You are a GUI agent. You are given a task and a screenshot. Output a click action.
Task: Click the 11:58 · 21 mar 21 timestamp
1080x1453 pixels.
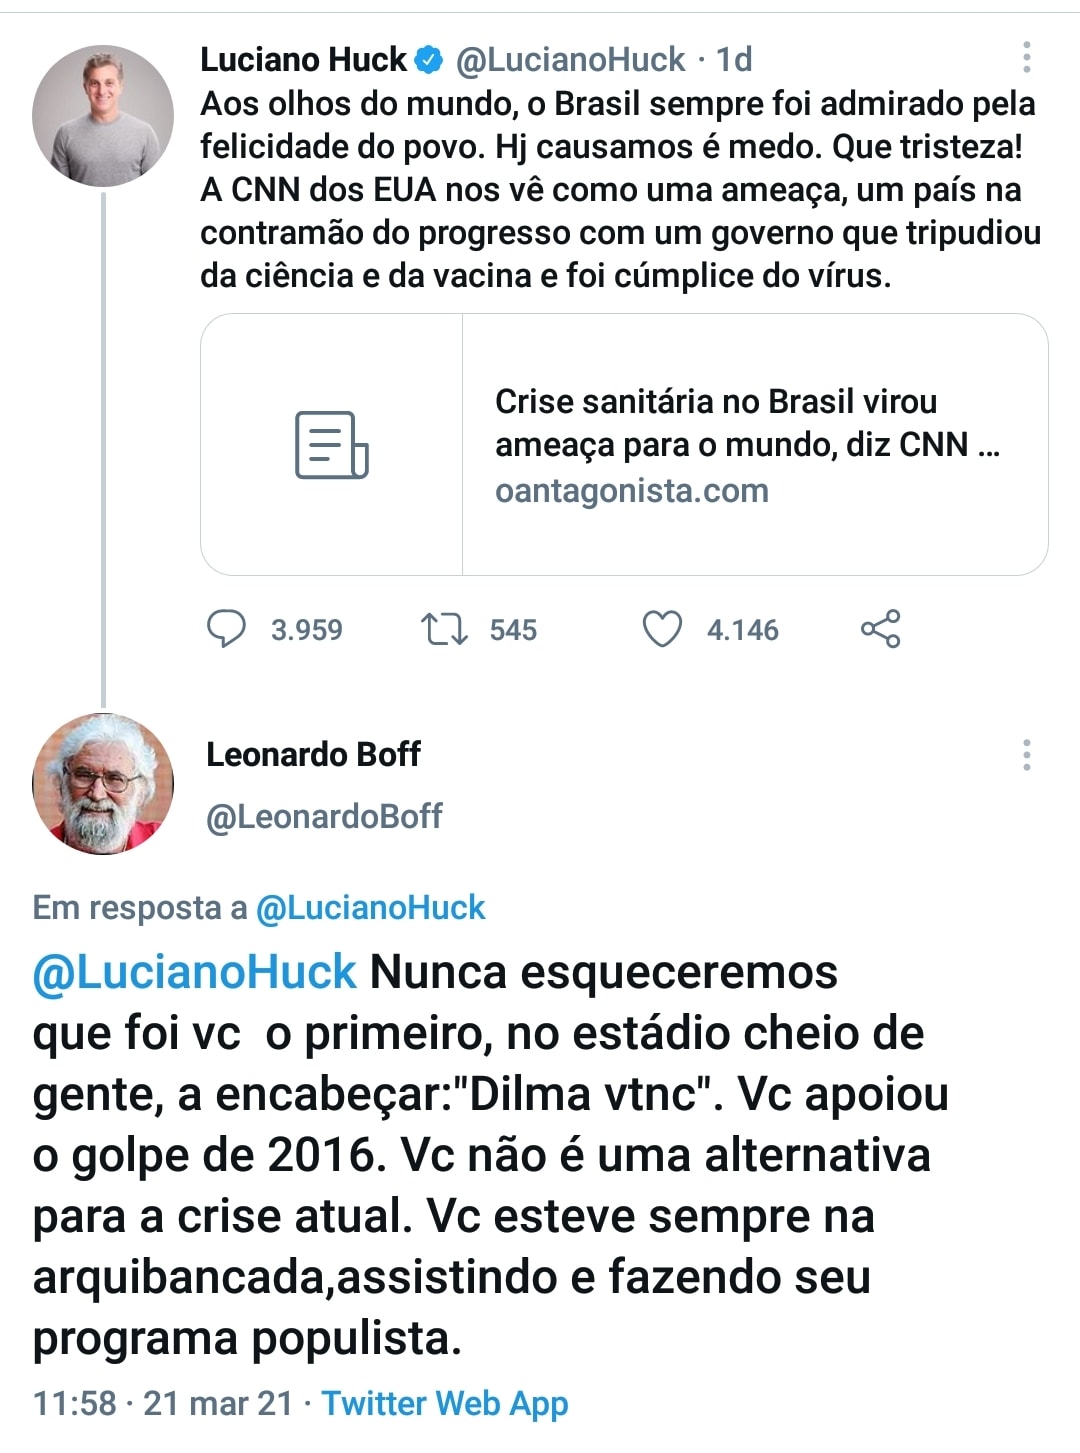click(x=163, y=1403)
